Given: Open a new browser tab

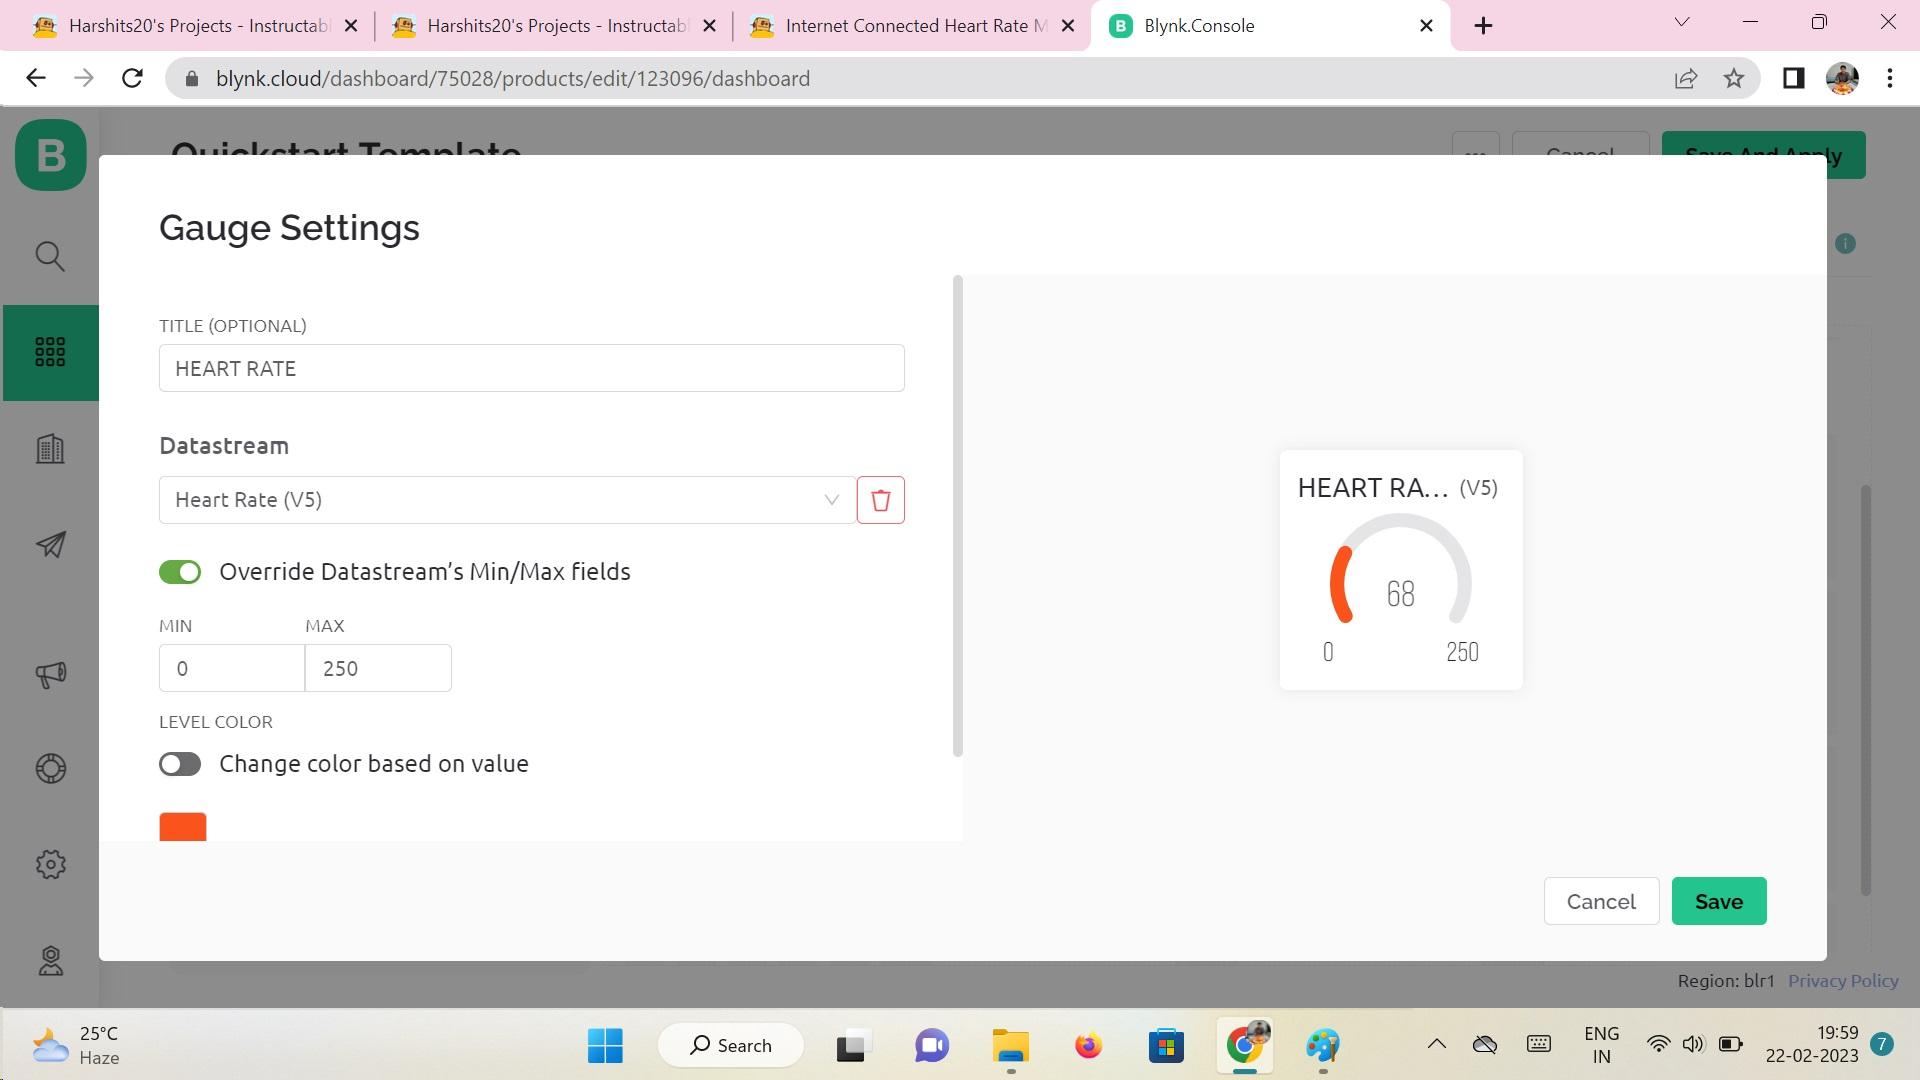Looking at the screenshot, I should pyautogui.click(x=1484, y=26).
